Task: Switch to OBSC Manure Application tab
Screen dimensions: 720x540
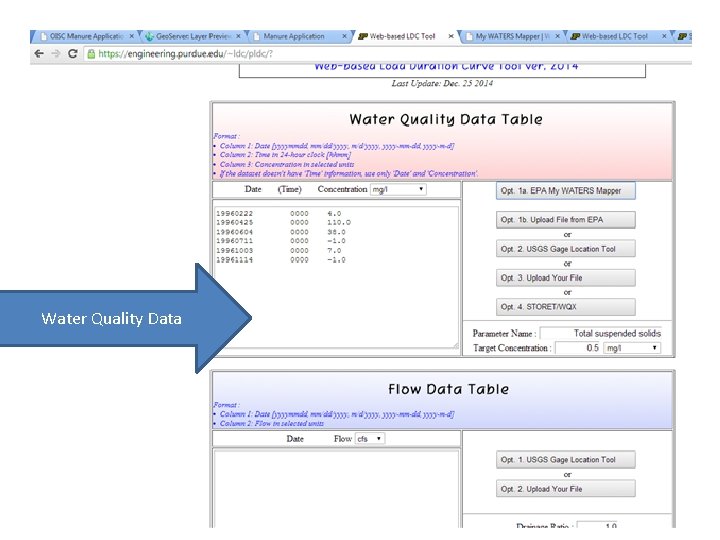Action: (84, 36)
